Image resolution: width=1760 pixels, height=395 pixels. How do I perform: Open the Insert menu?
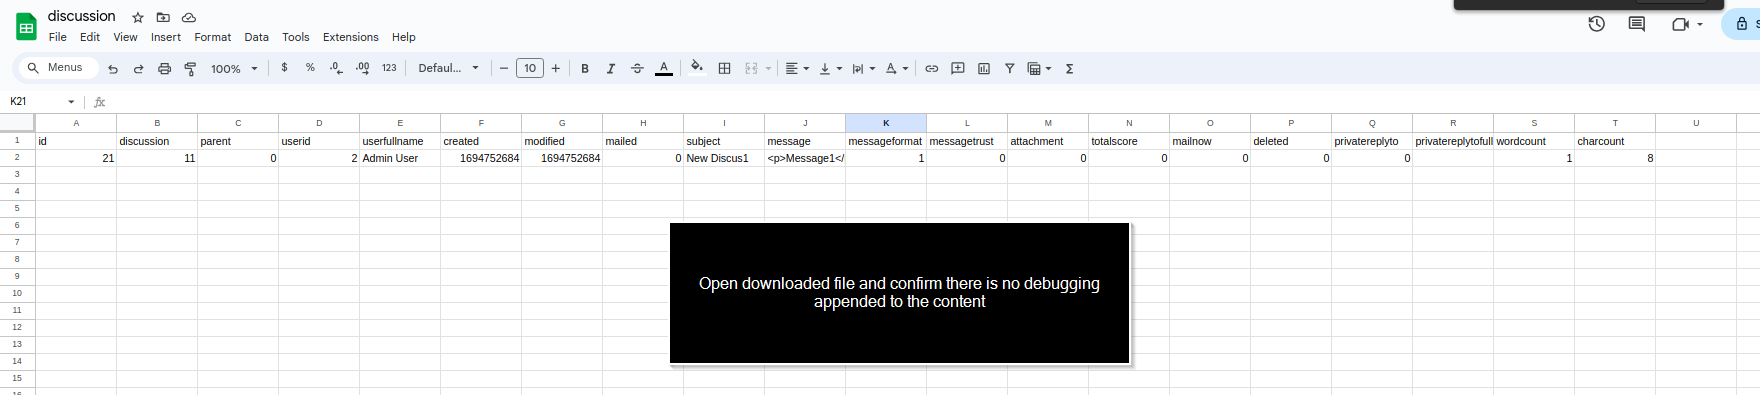coord(166,37)
